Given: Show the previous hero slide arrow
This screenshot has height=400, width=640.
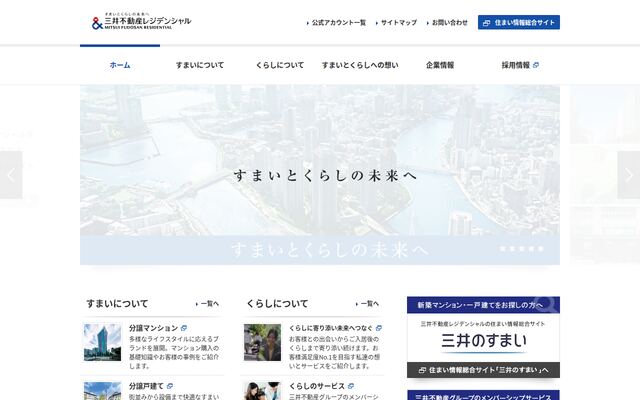Looking at the screenshot, I should 11,175.
